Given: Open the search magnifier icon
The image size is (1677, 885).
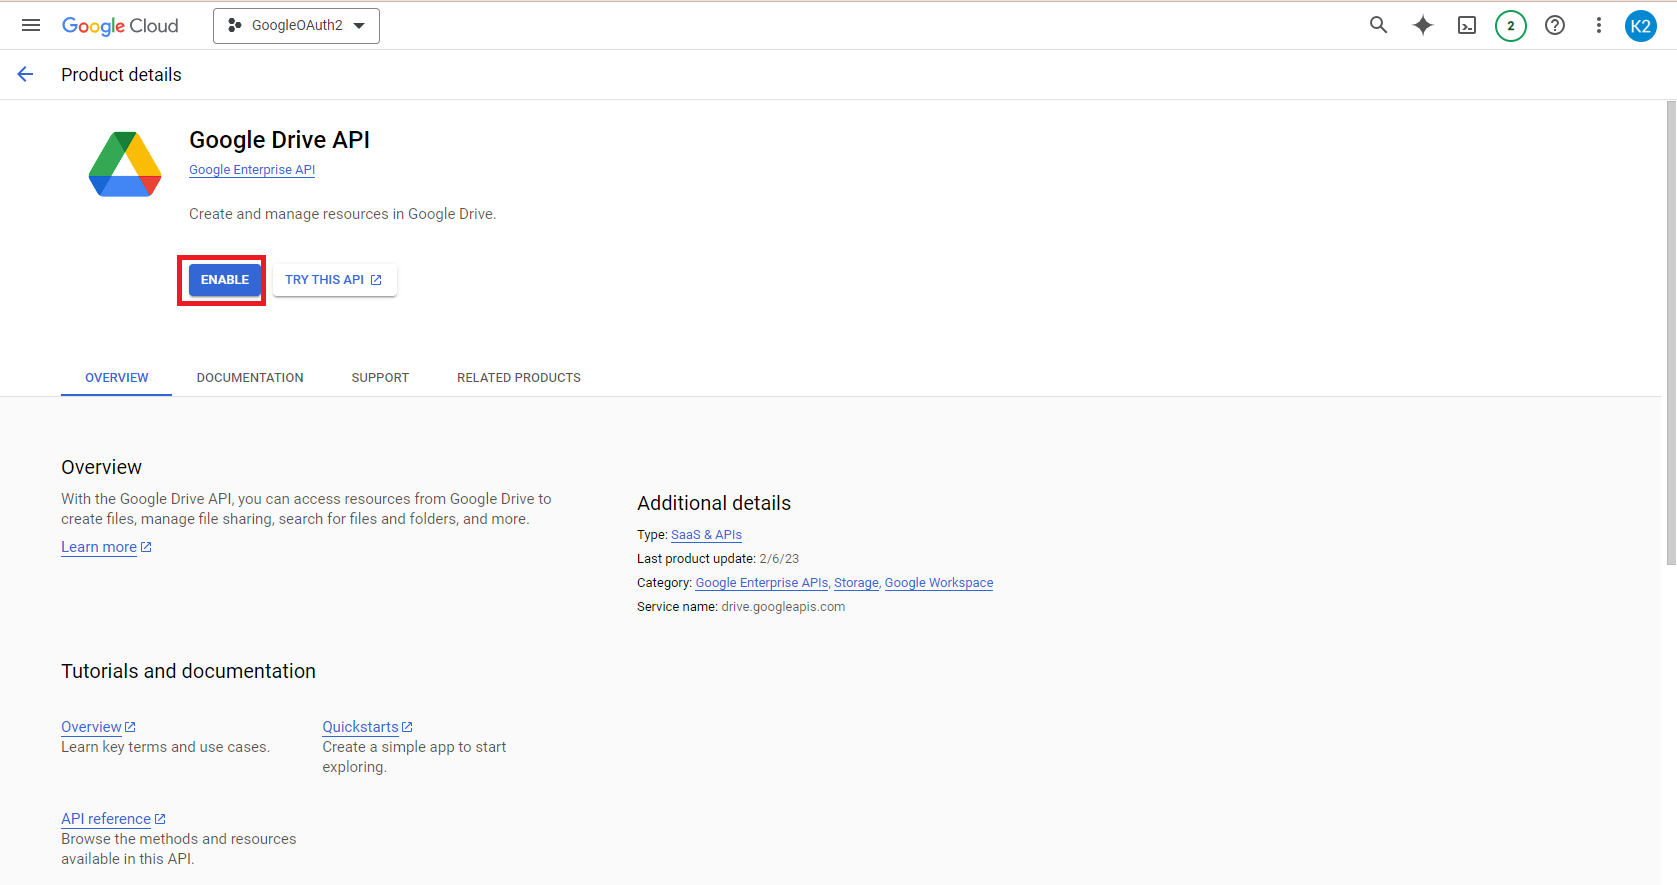Looking at the screenshot, I should click(x=1378, y=25).
